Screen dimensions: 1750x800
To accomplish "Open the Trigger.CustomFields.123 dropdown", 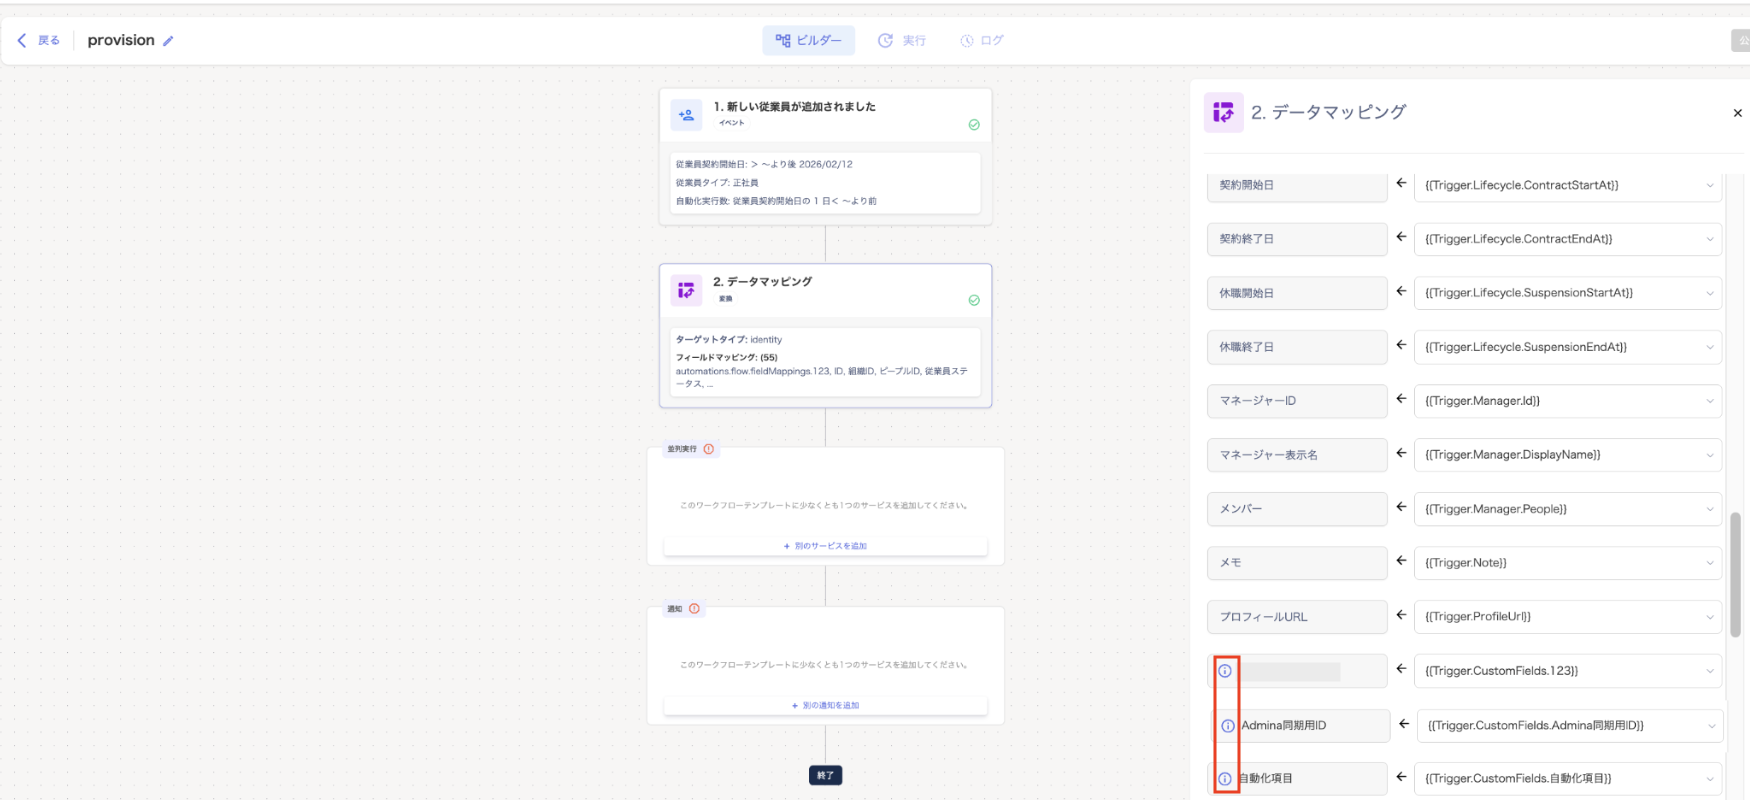I will coord(1567,671).
